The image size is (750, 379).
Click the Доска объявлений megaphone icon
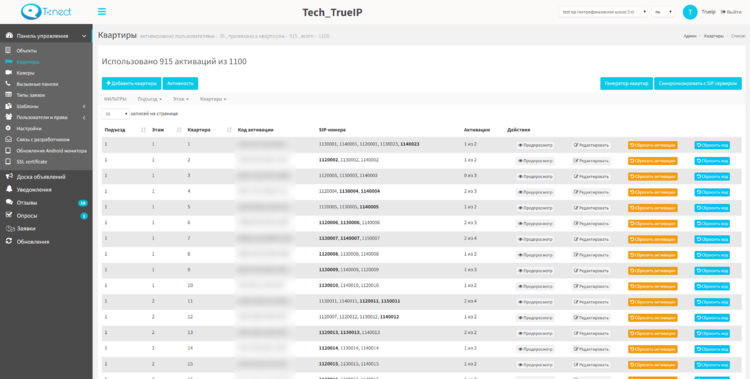(x=9, y=177)
